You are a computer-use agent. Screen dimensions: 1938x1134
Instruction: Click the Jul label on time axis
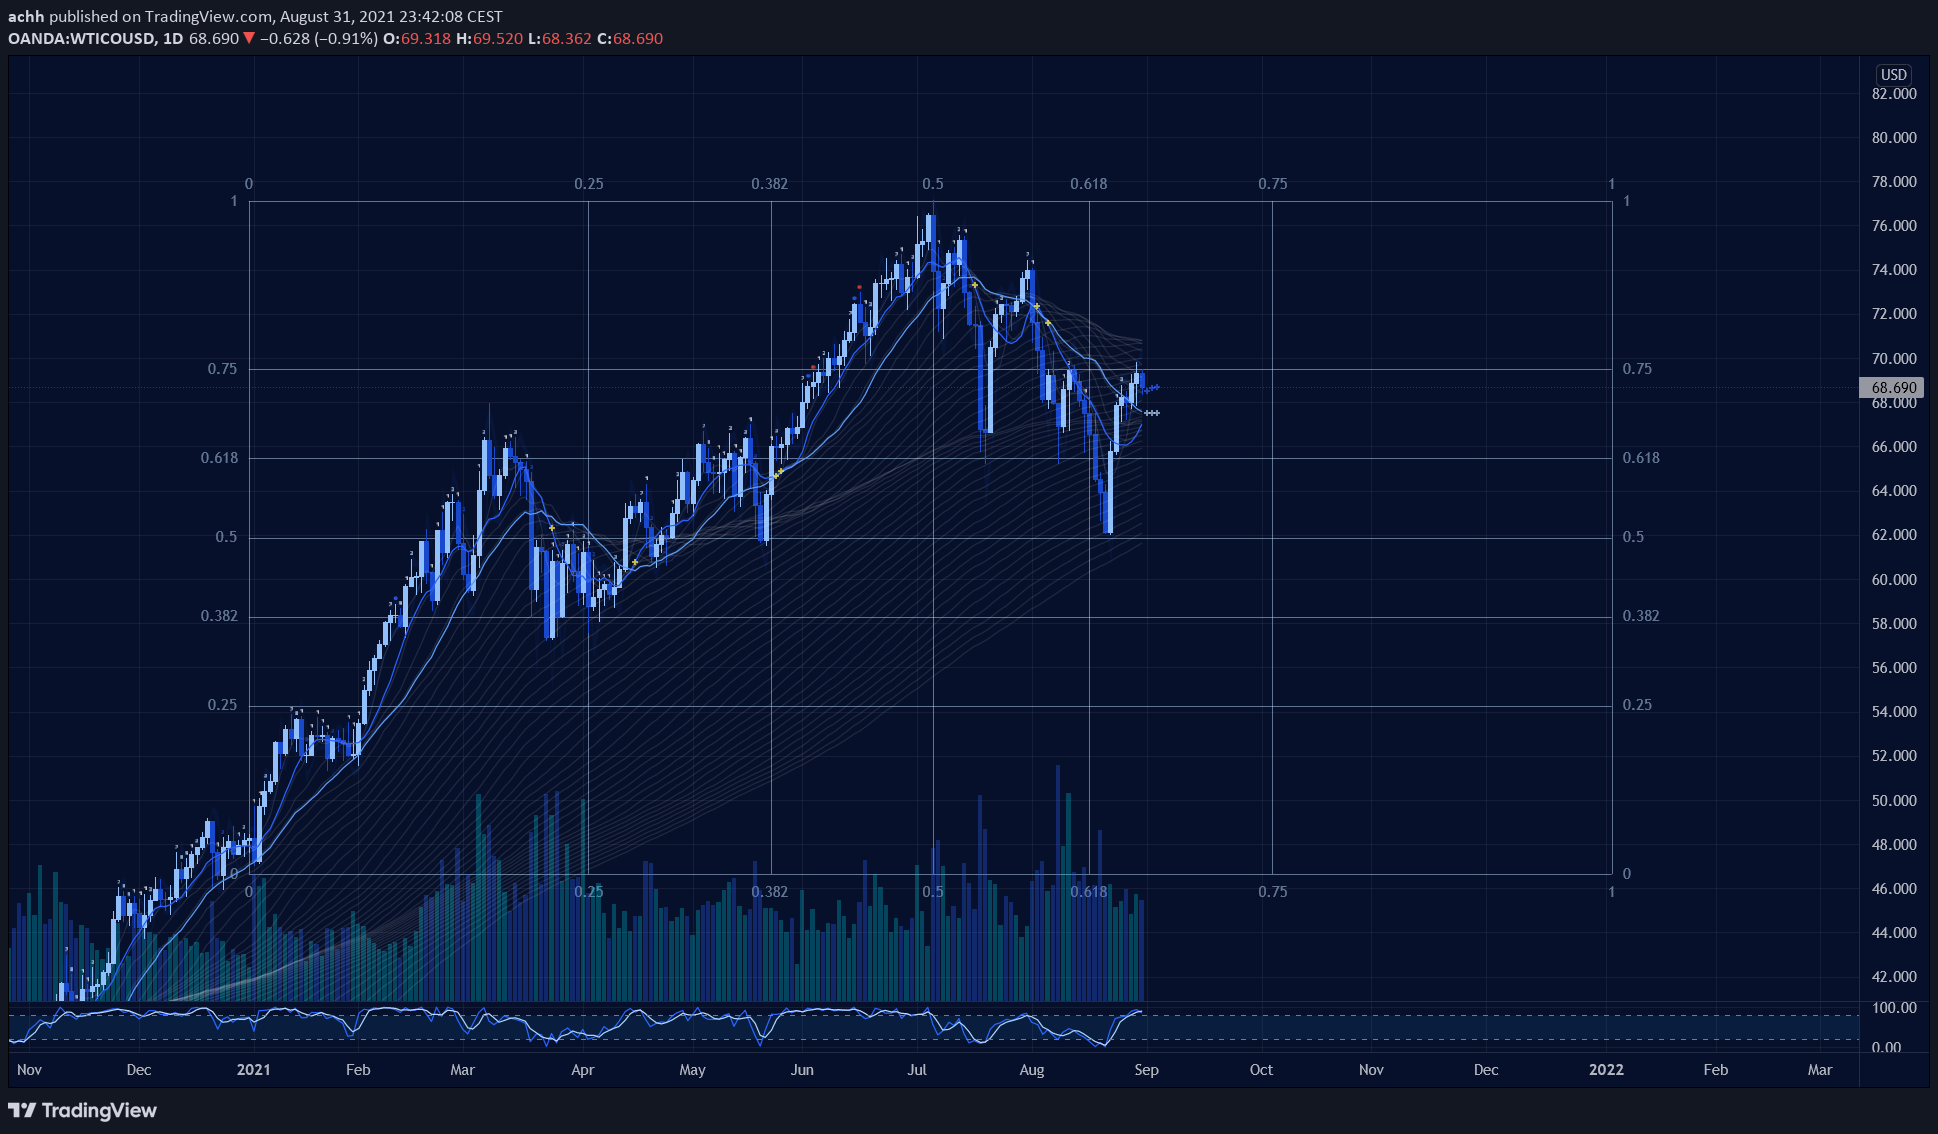(917, 1069)
